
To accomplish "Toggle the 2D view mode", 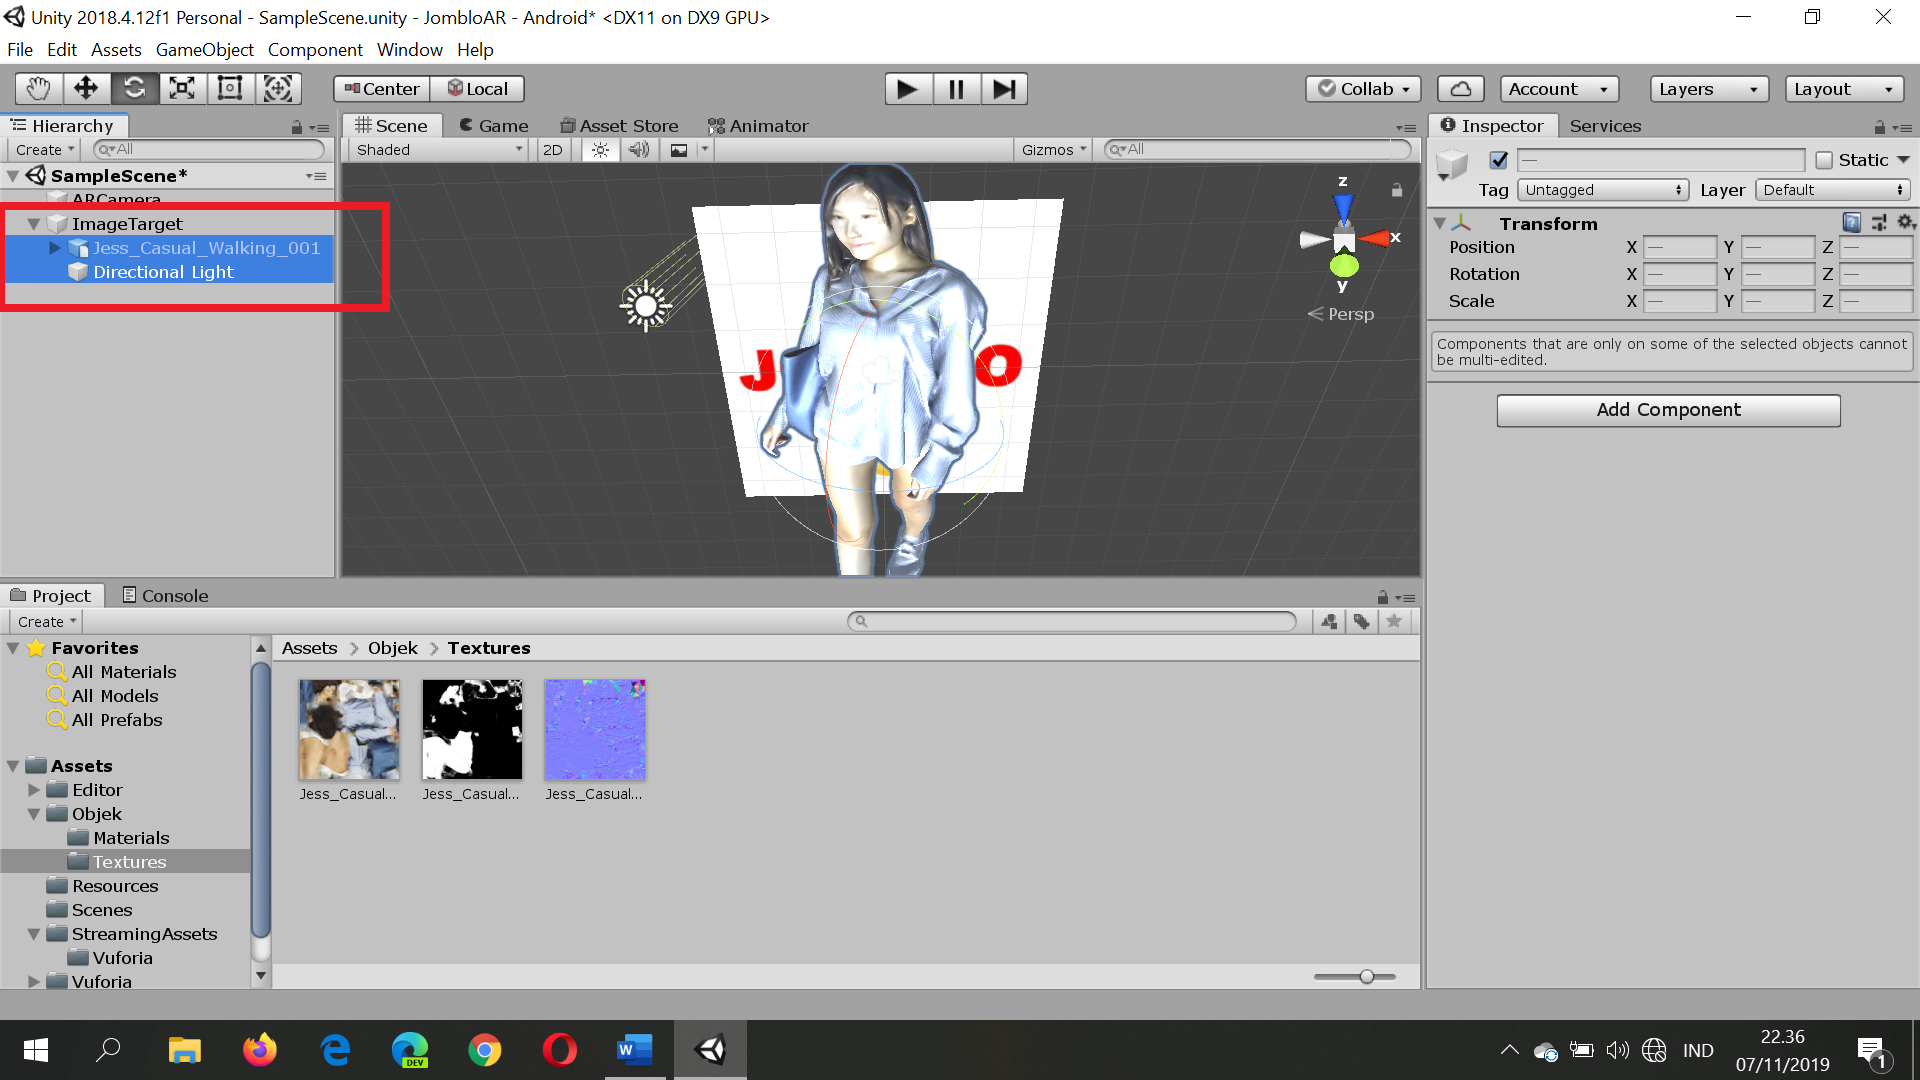I will tap(552, 150).
